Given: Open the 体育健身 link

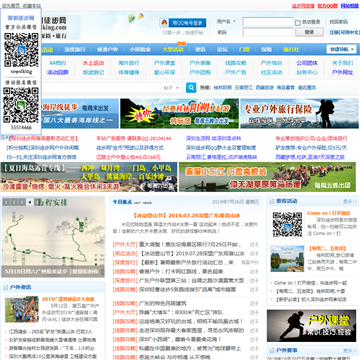Looking at the screenshot, I should point(129,72).
